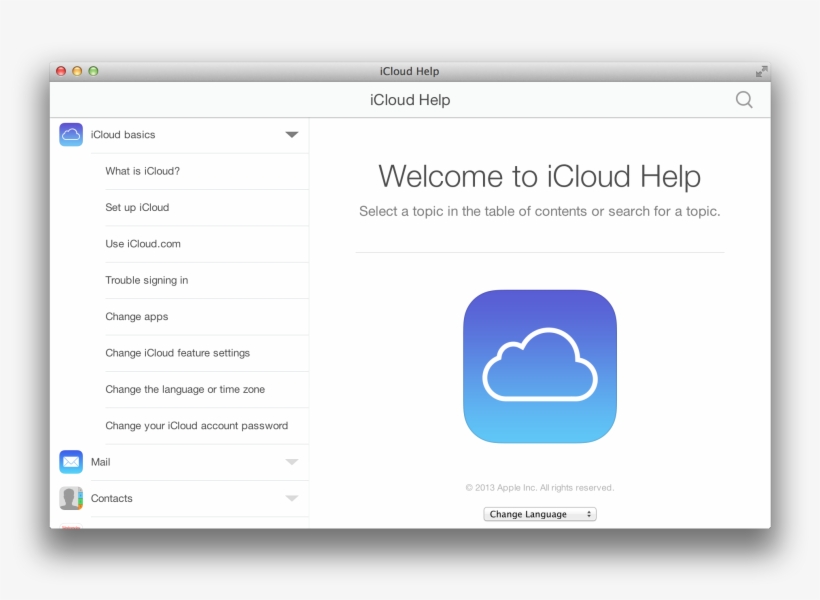Open the 'Set up iCloud' topic
The width and height of the screenshot is (820, 600).
[207, 207]
